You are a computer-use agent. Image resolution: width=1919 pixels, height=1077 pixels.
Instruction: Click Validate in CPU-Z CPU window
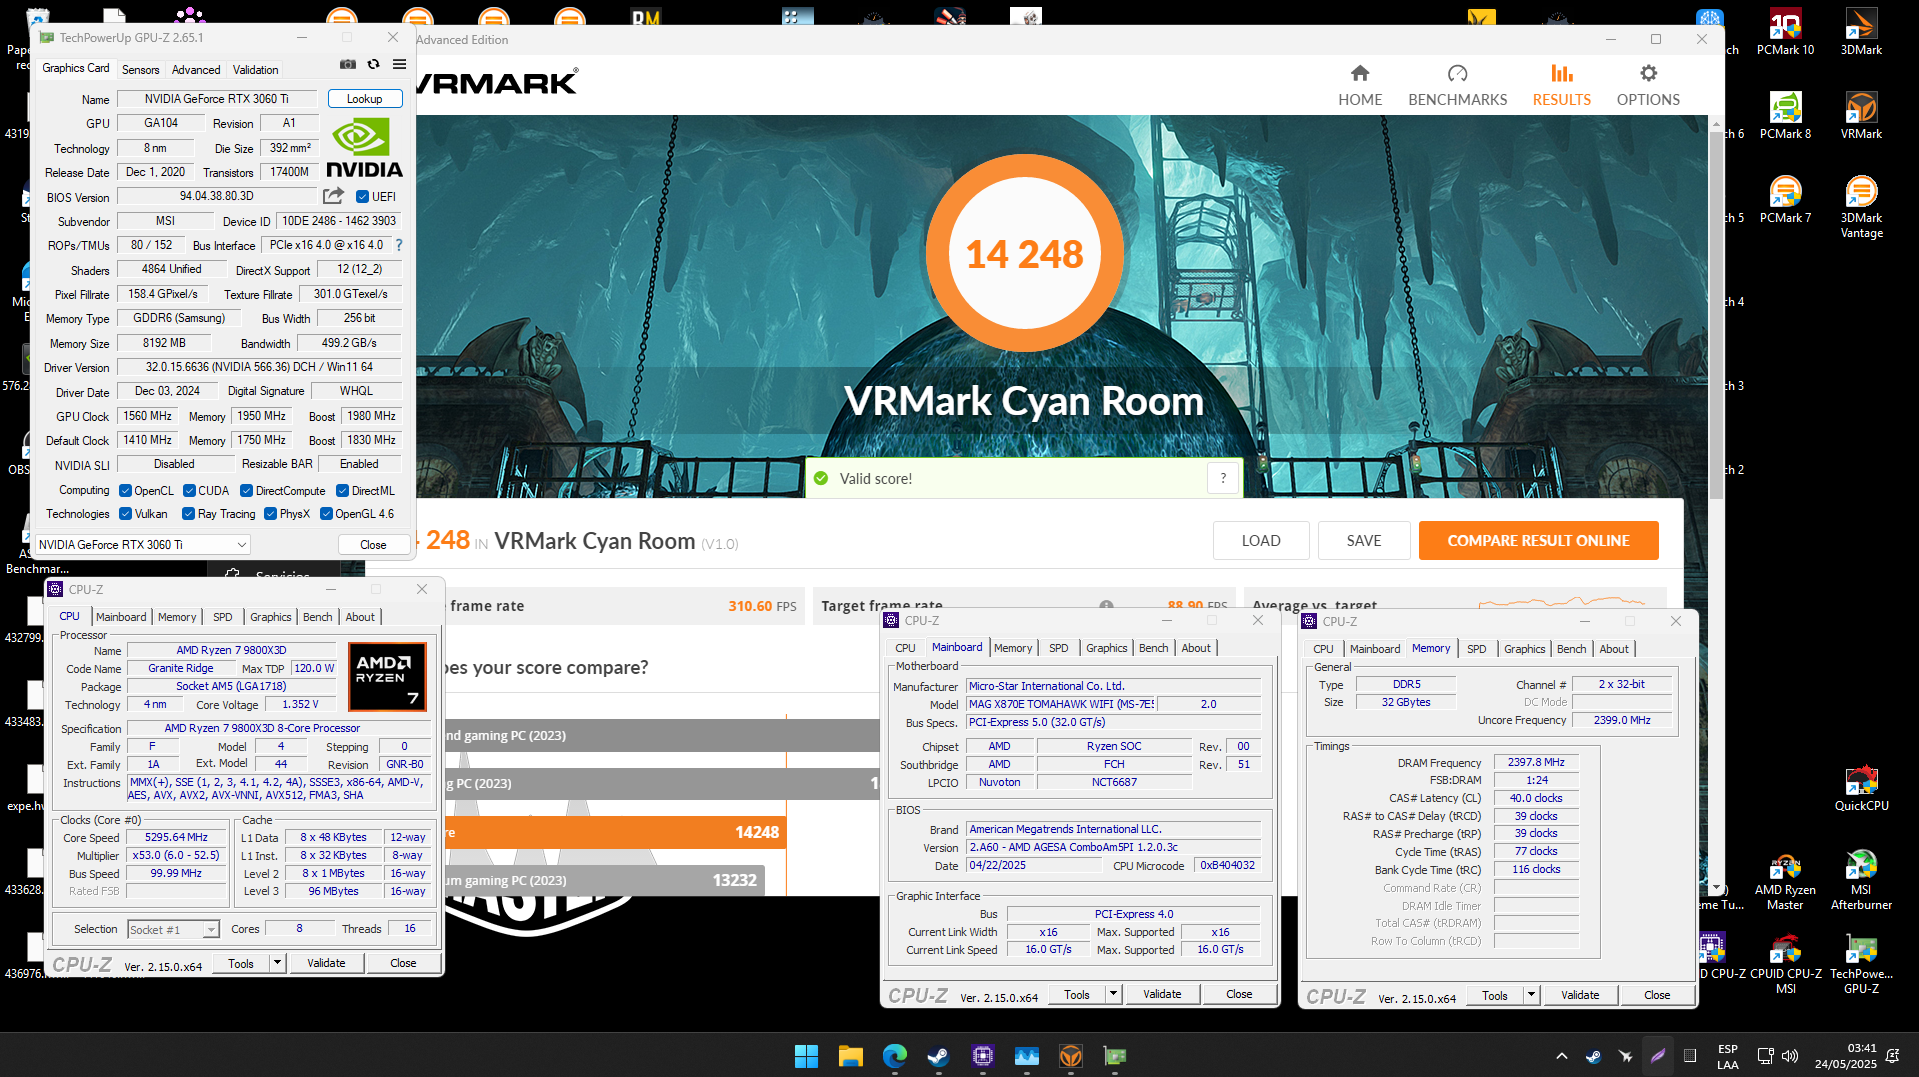click(x=326, y=963)
